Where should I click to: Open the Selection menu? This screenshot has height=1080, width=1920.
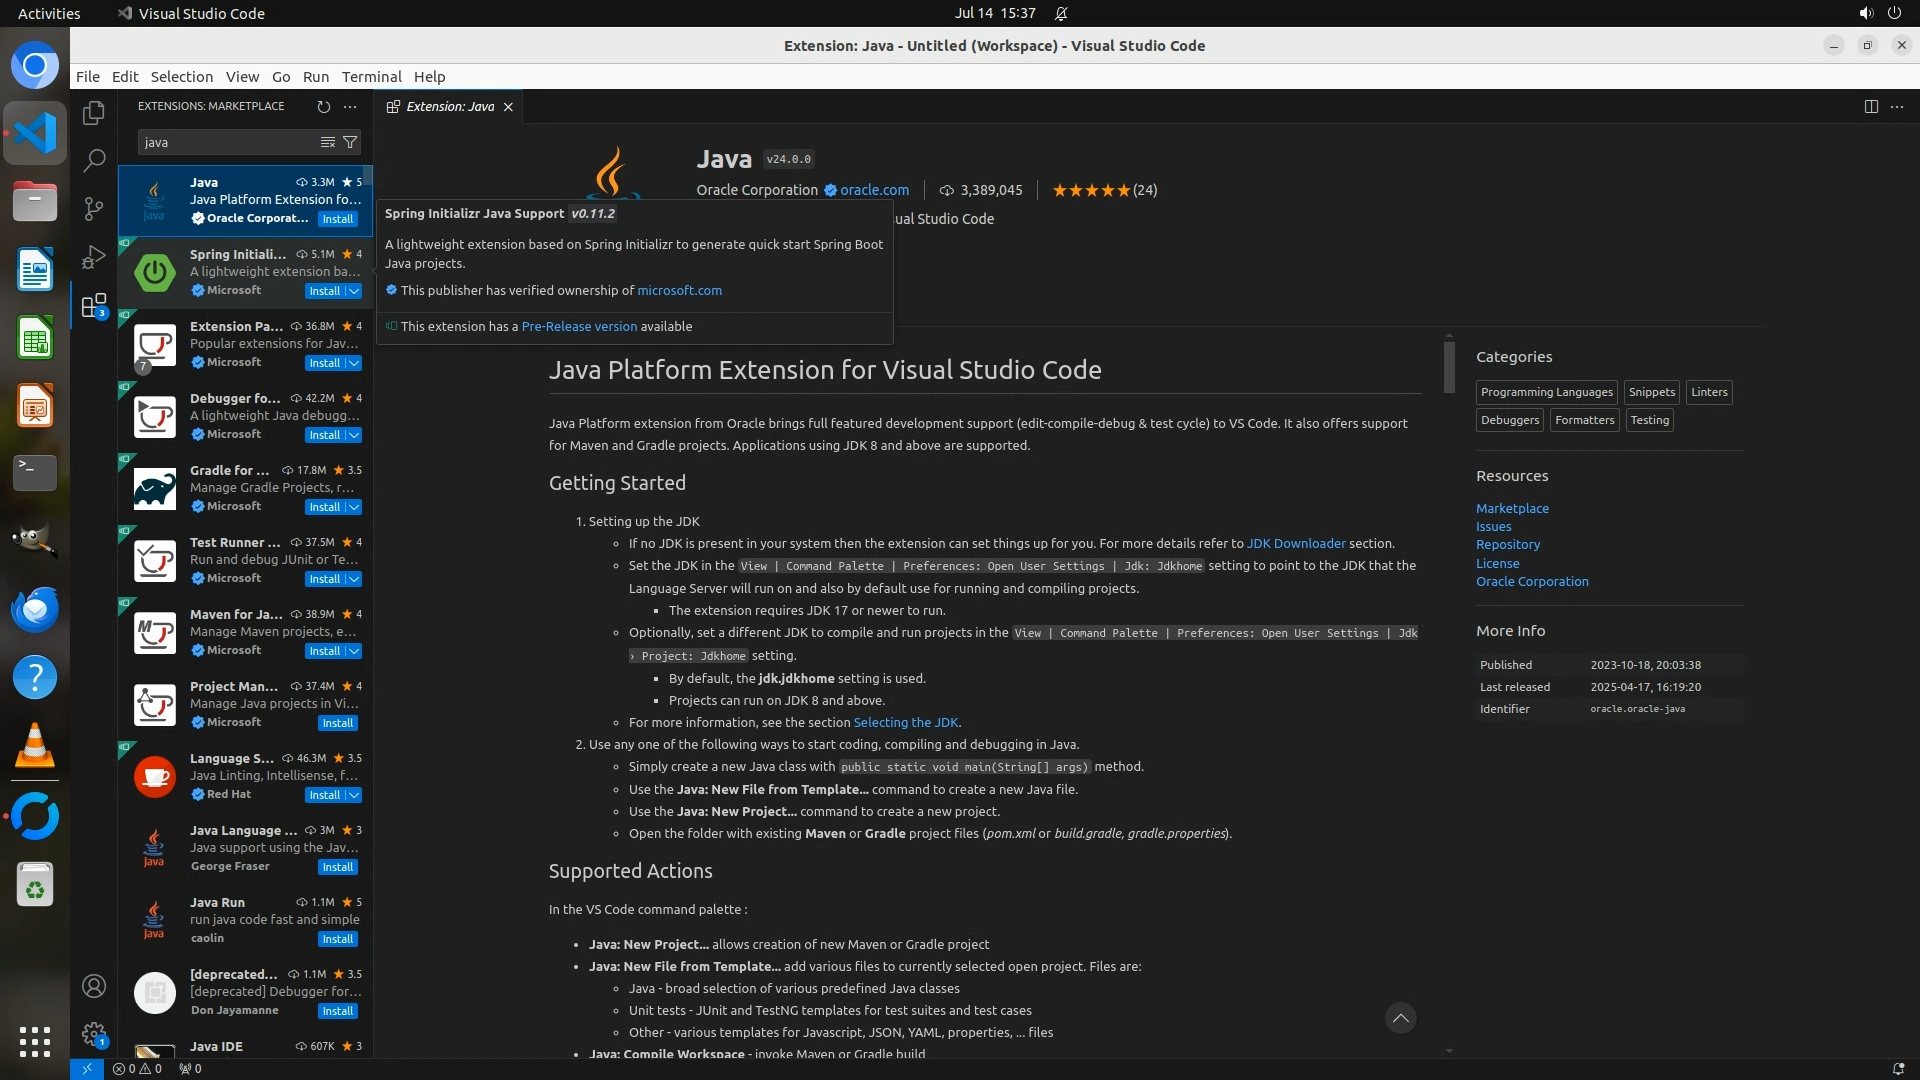tap(181, 76)
